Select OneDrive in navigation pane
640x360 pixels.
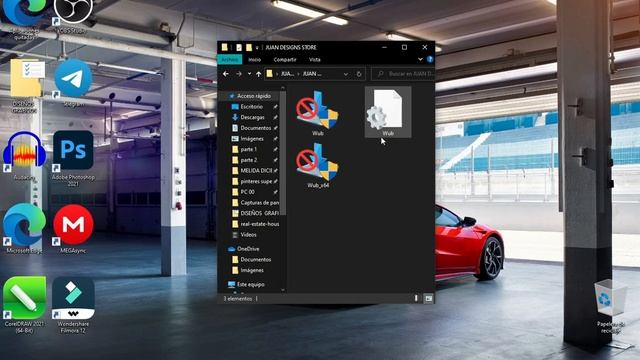[248, 249]
